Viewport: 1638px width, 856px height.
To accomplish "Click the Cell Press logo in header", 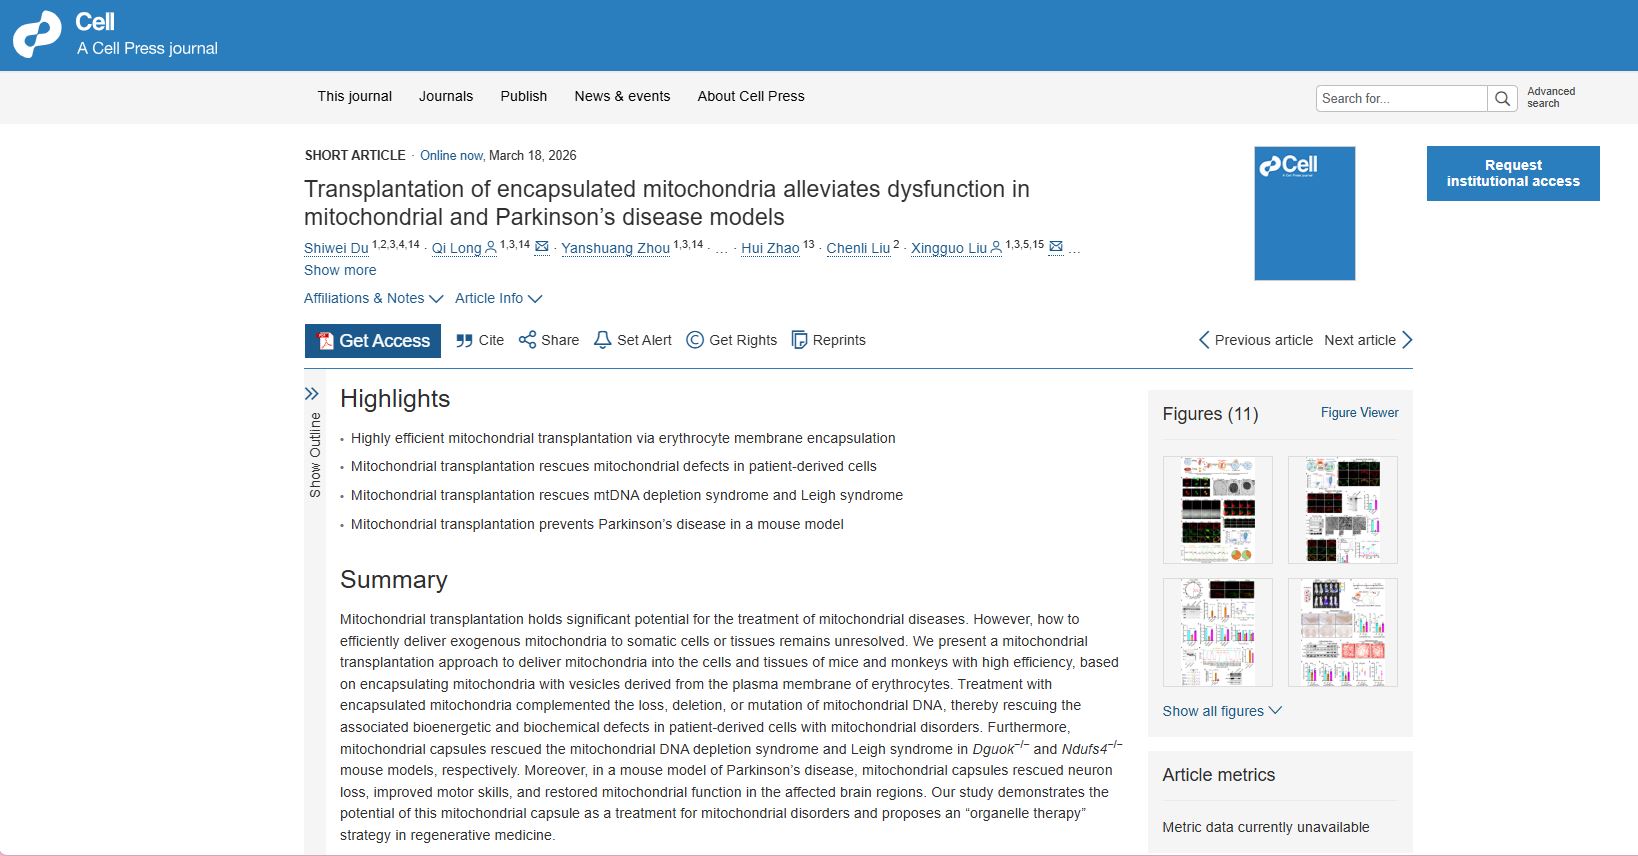I will pos(37,35).
